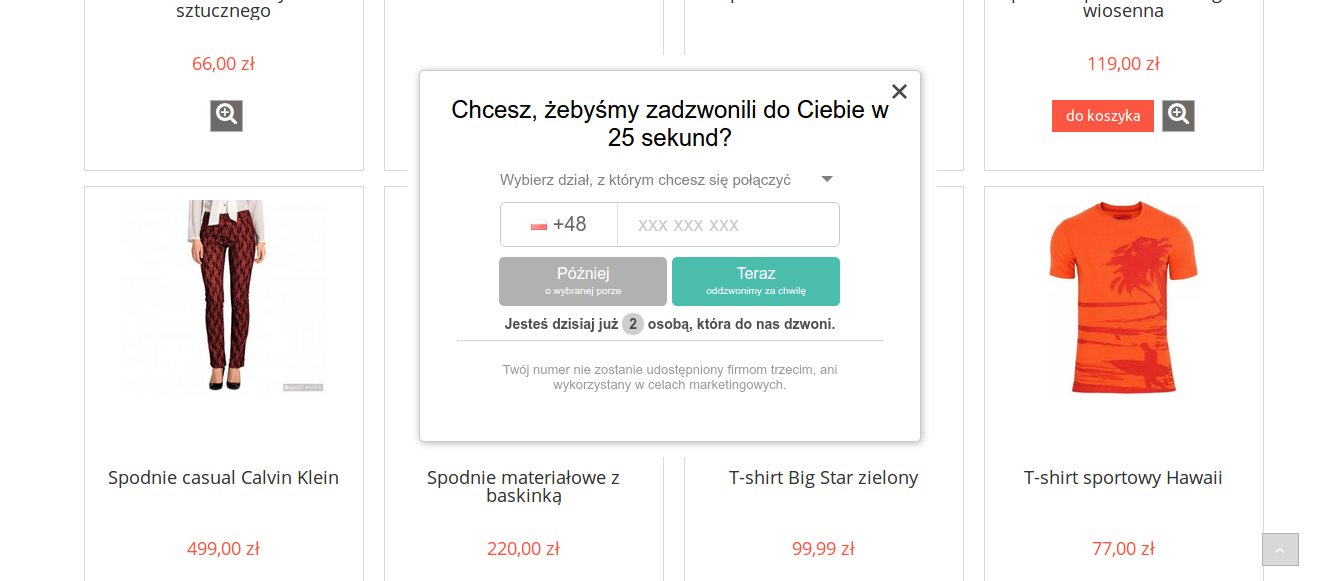The width and height of the screenshot is (1344, 581).
Task: Click the Polish flag country selector
Action: 539,226
